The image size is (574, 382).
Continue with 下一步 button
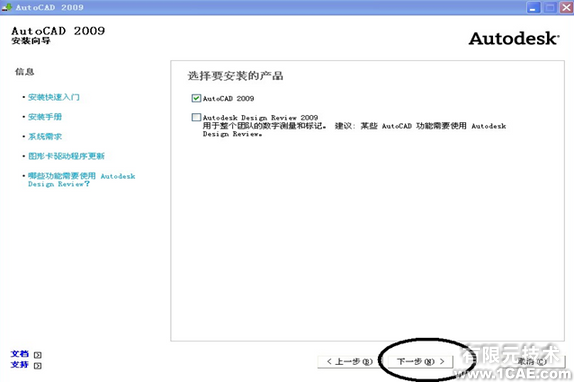420,362
